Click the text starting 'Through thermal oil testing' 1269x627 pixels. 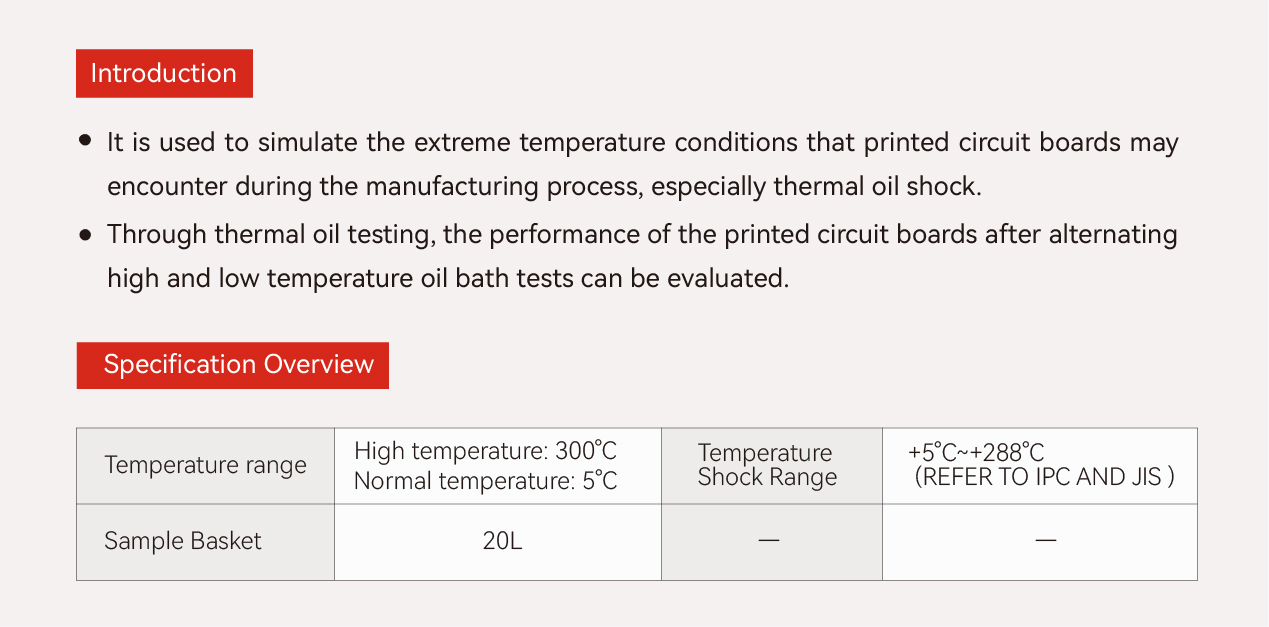click(x=643, y=234)
